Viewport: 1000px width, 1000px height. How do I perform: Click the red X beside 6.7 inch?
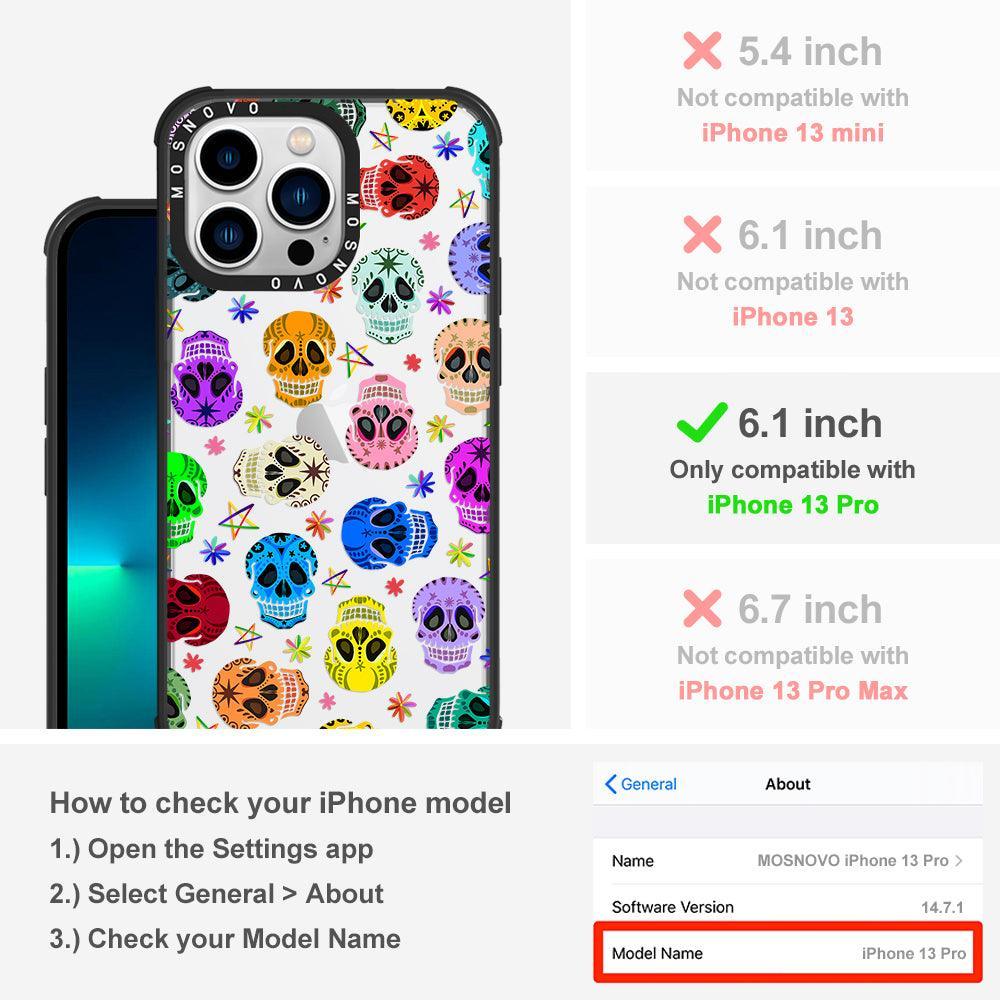[702, 608]
